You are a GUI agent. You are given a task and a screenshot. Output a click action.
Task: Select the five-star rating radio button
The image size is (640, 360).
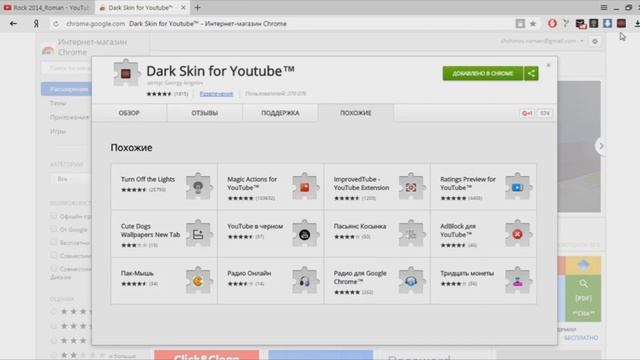tap(54, 311)
